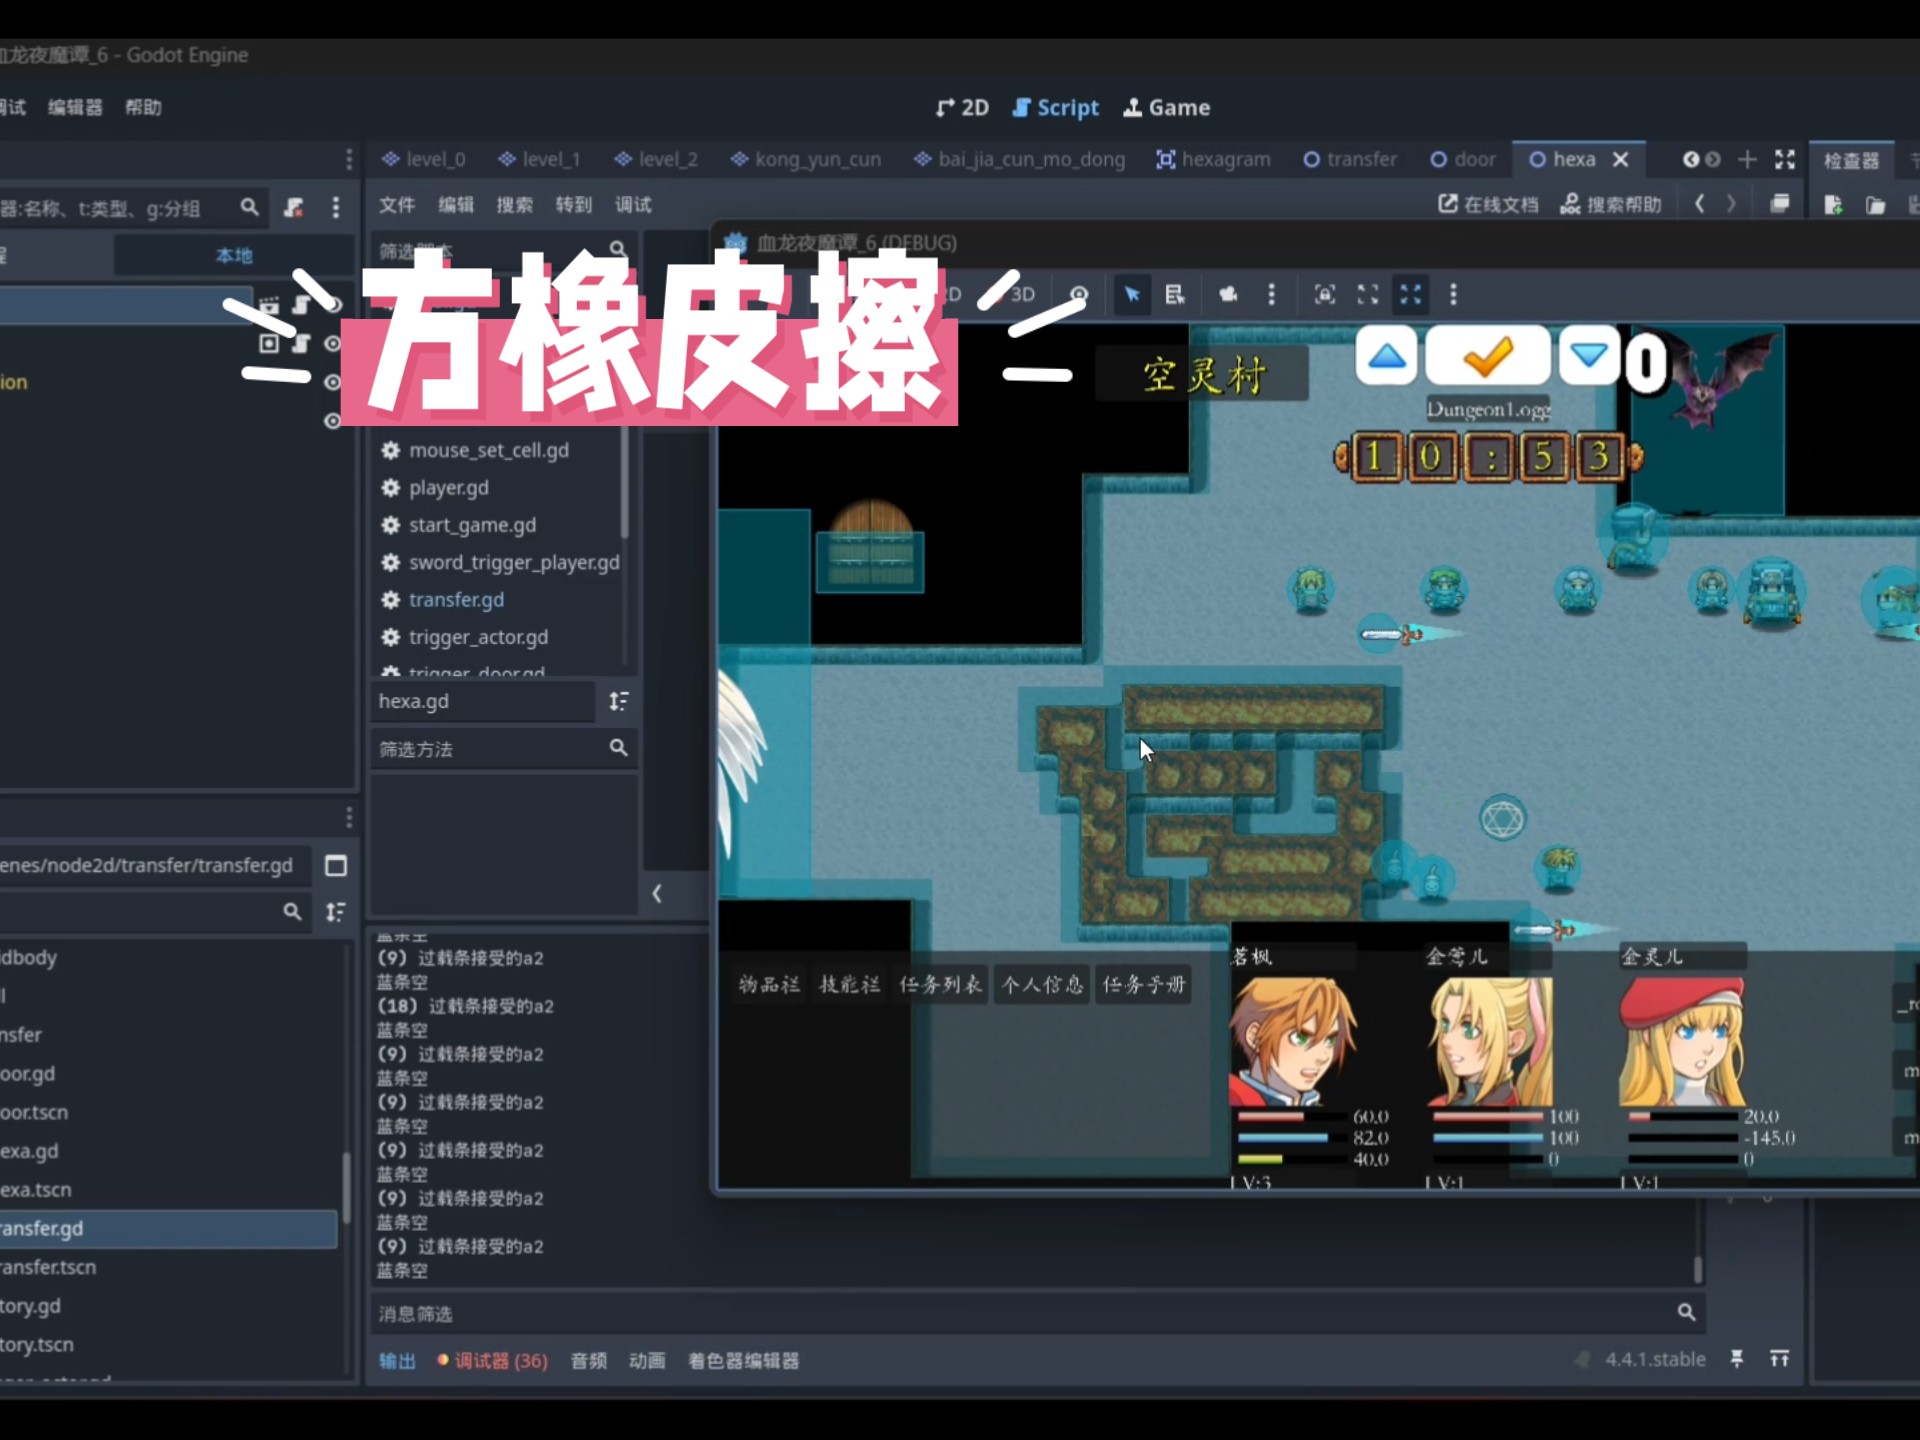The width and height of the screenshot is (1920, 1440).
Task: Open the 音频 audio bottom tab
Action: click(x=589, y=1360)
